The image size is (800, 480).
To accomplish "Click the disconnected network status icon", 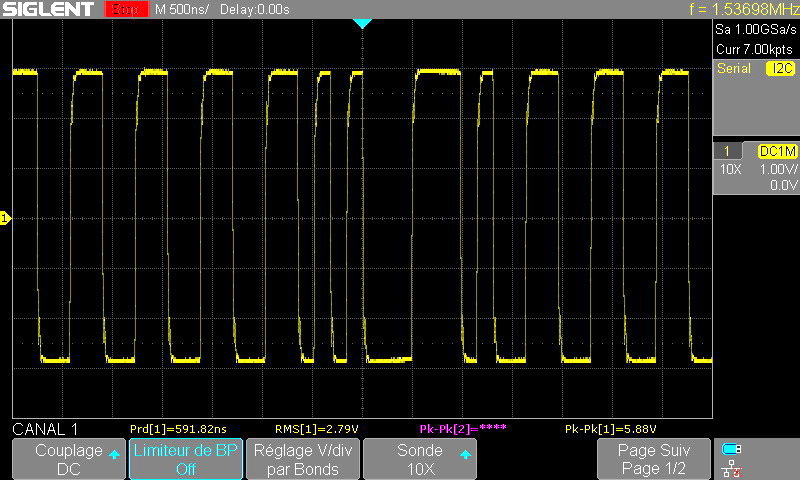I will point(732,468).
